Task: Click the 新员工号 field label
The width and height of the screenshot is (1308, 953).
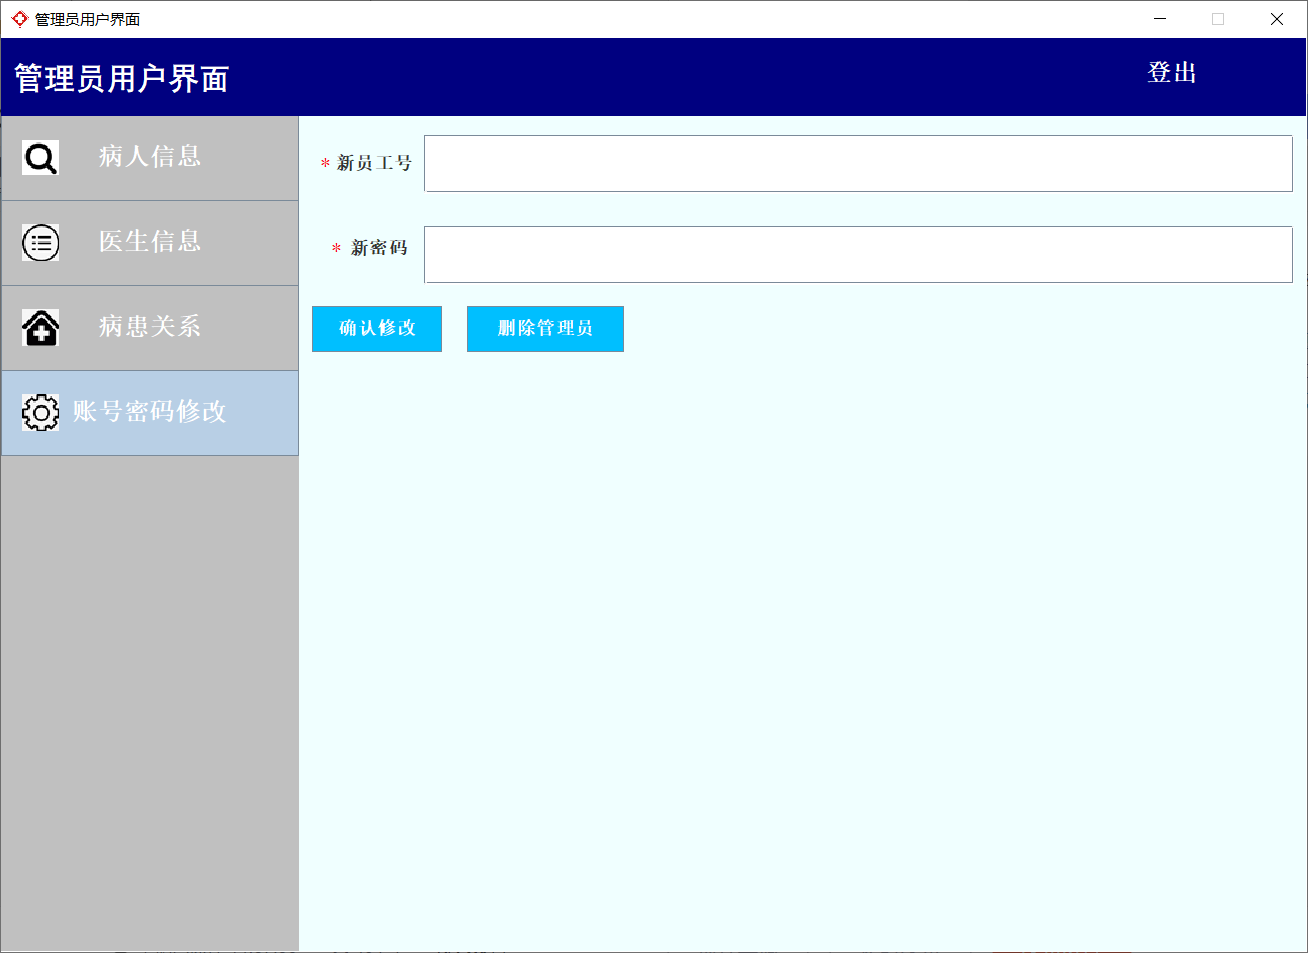Action: click(x=374, y=163)
